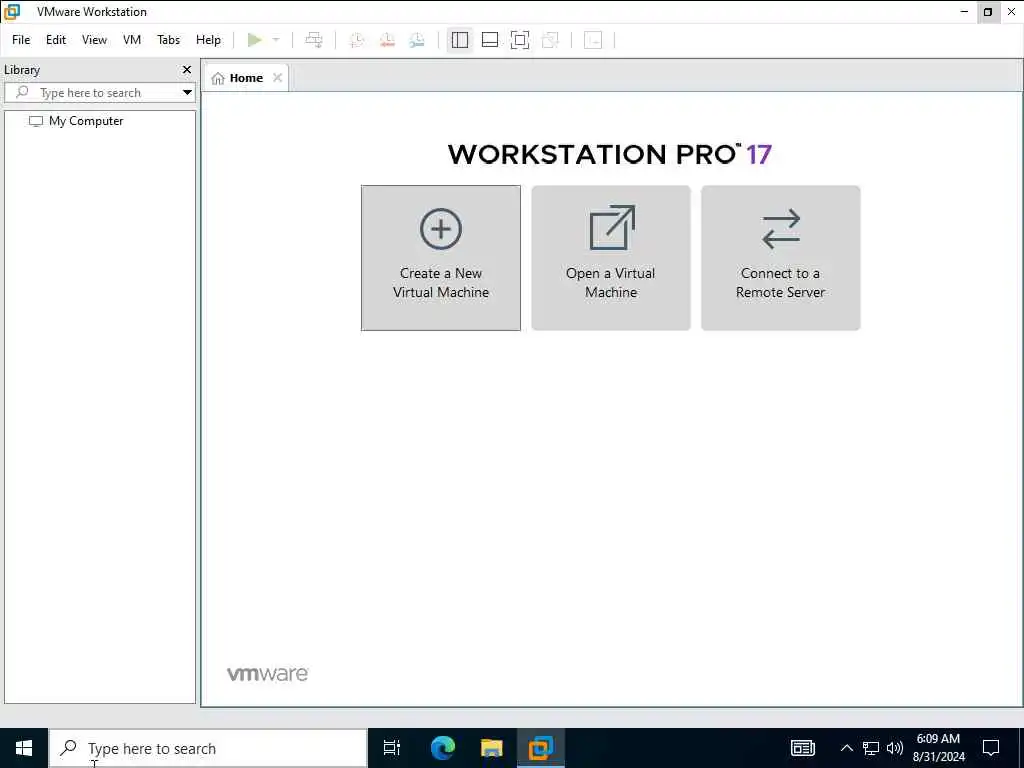Open the VM menu
Screen dimensions: 1024x768
132,40
